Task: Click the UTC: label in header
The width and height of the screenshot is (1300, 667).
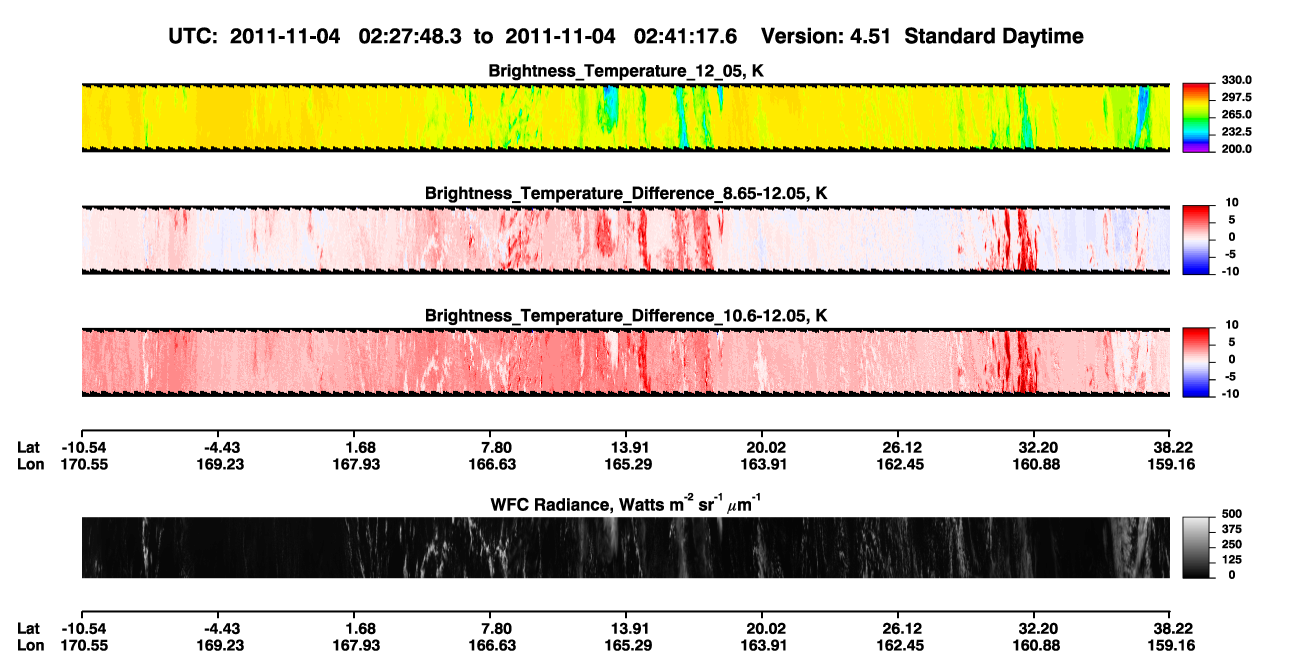Action: click(195, 37)
